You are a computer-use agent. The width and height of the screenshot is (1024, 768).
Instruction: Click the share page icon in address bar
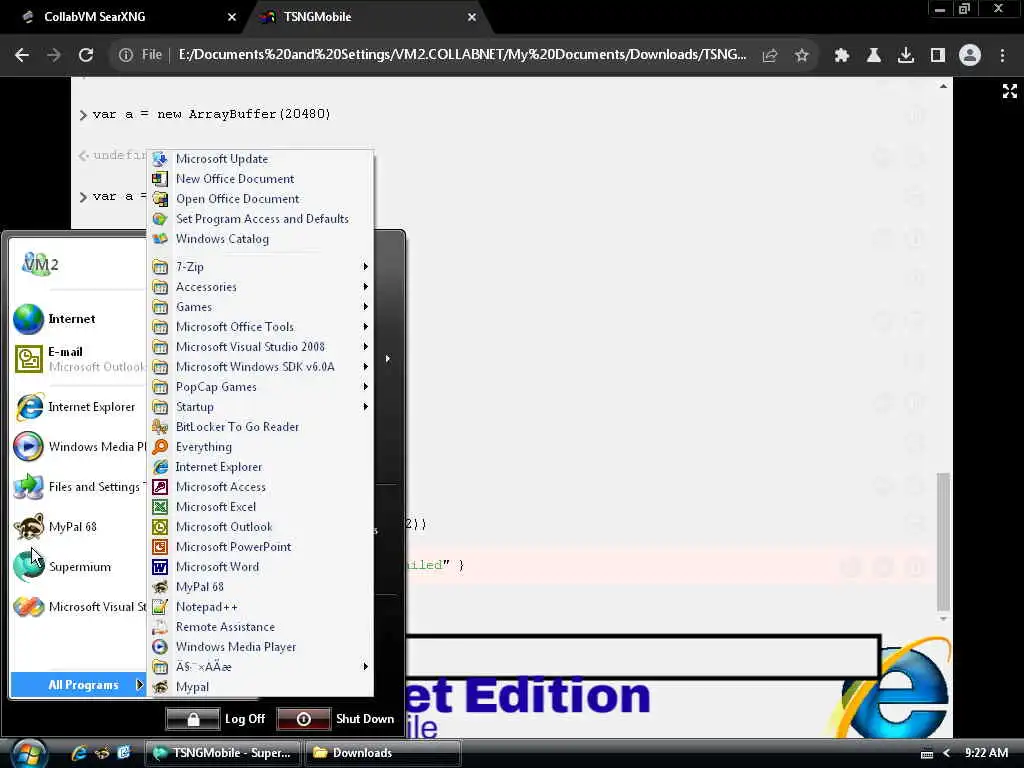point(770,56)
